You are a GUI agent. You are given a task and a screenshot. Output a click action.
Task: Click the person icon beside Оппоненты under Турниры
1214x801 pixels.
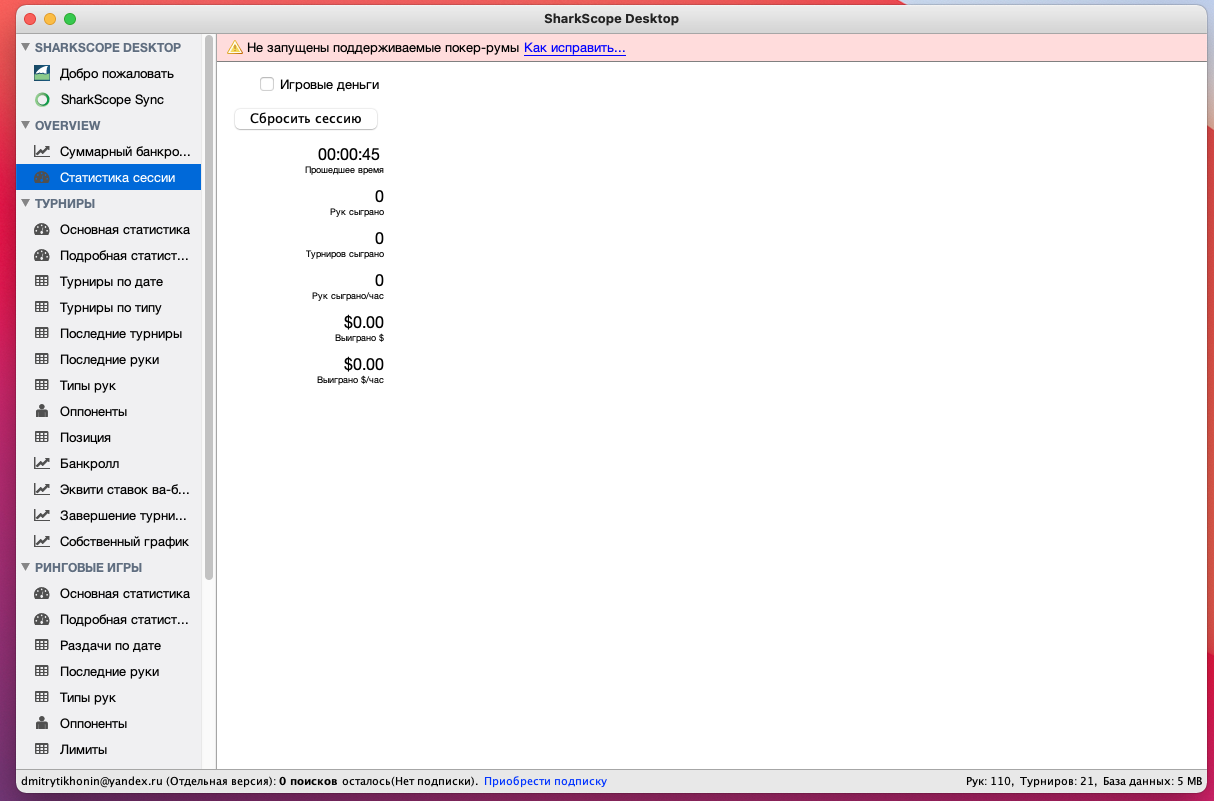(42, 411)
